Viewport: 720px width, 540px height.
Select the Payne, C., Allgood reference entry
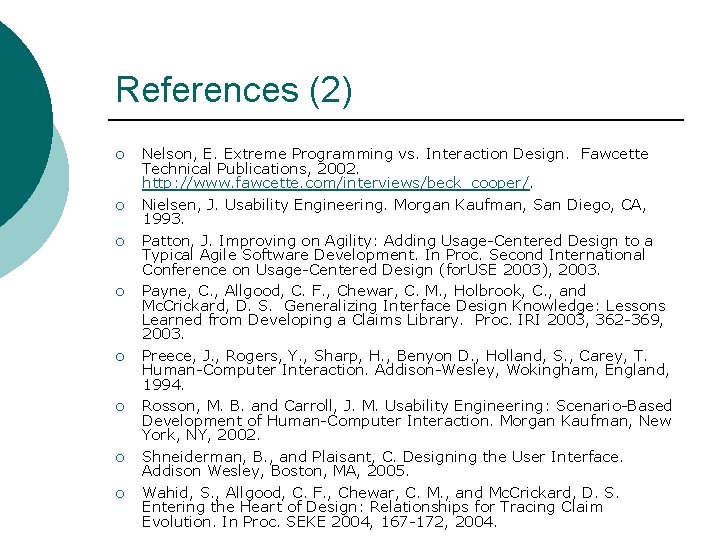click(x=404, y=312)
